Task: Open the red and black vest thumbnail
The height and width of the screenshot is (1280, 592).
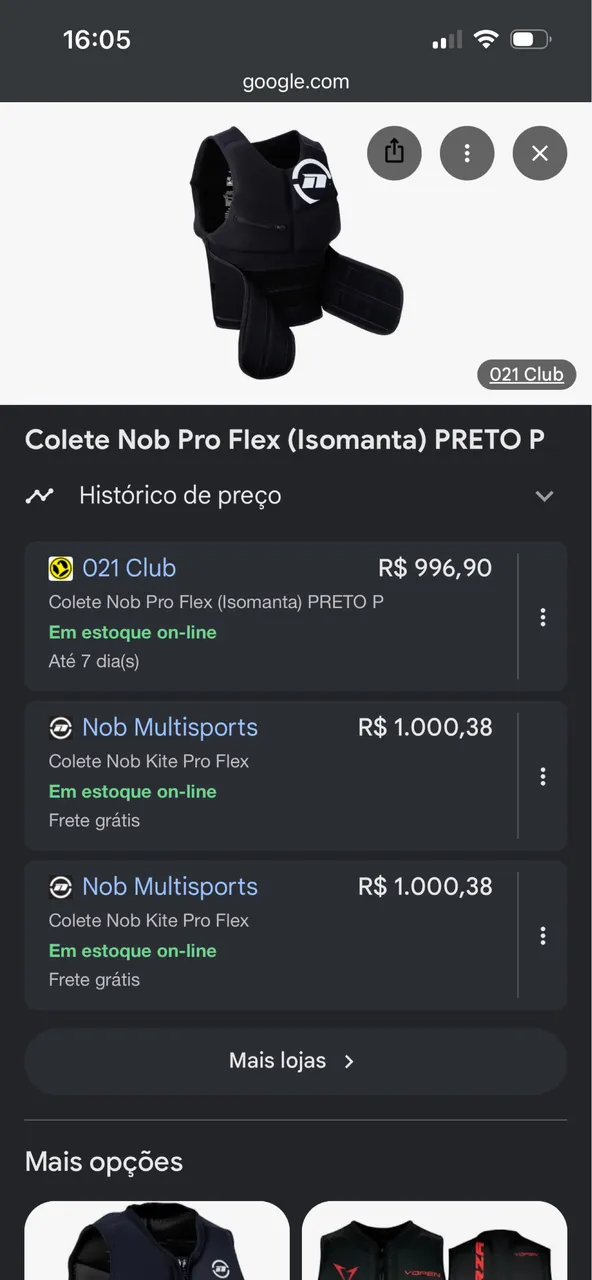Action: click(435, 1240)
